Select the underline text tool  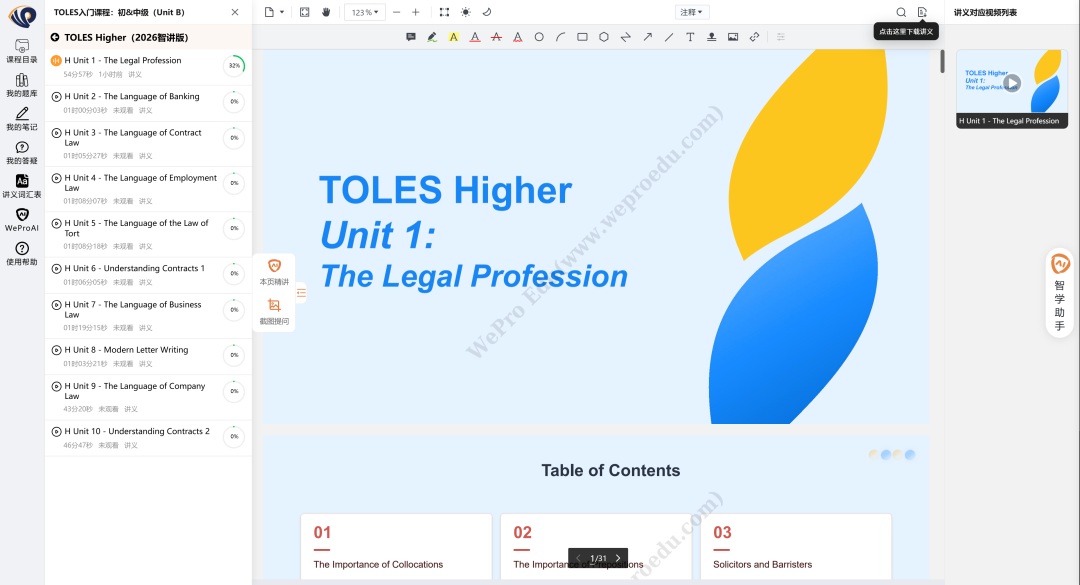pos(475,37)
